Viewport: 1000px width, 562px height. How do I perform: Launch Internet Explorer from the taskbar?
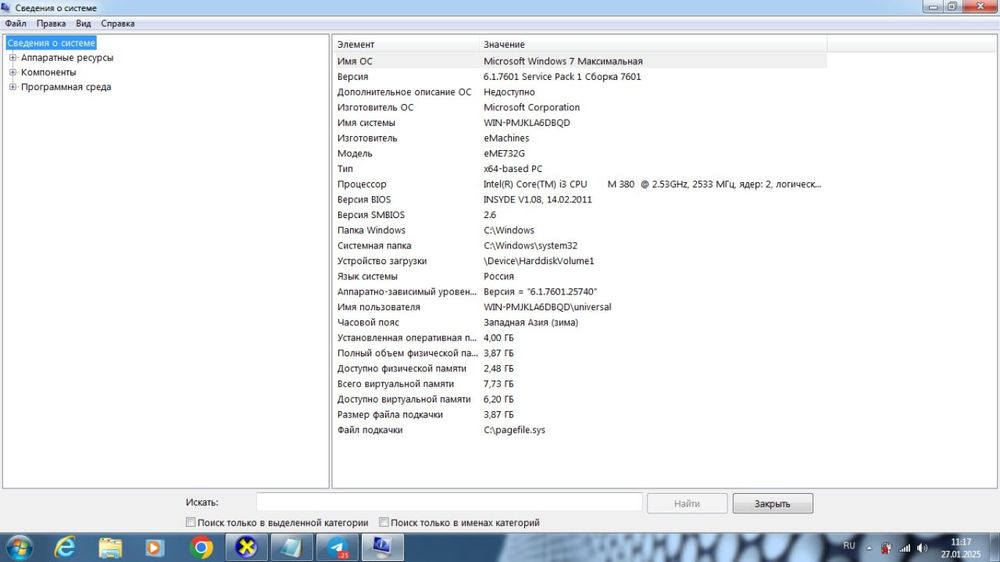65,548
